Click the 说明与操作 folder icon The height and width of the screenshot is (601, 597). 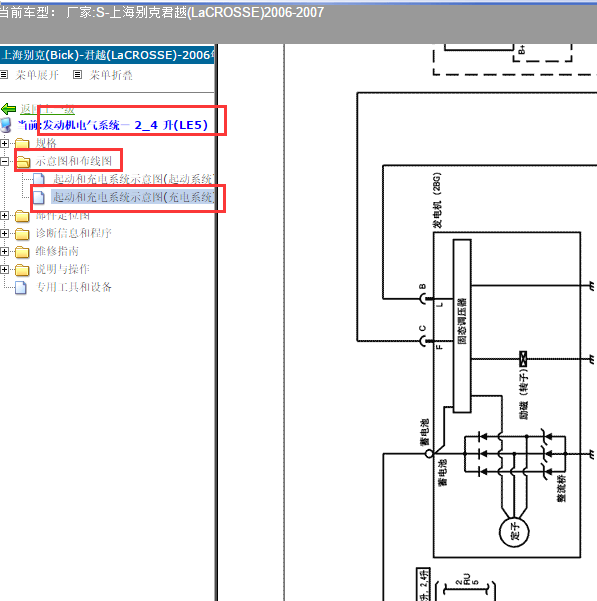point(22,270)
